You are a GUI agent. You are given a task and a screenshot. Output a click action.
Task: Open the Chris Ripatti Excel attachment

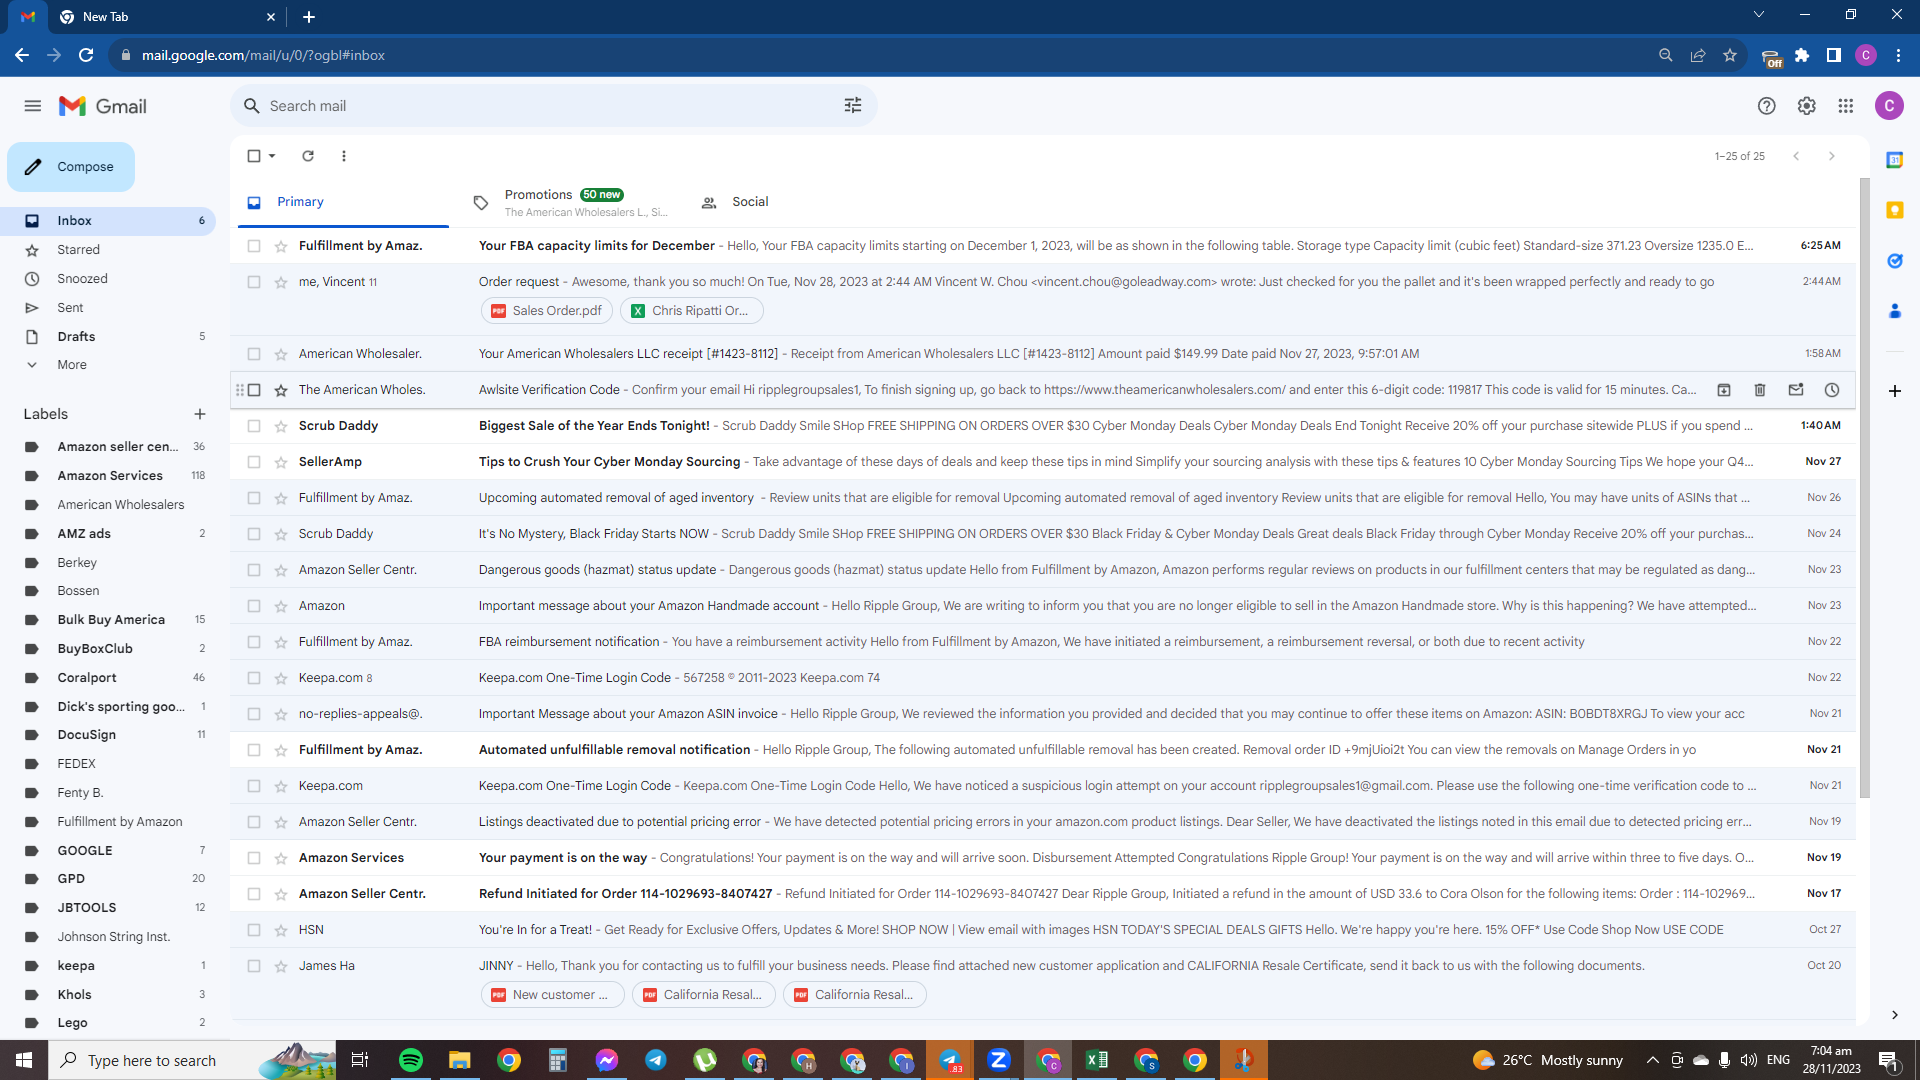click(x=691, y=311)
